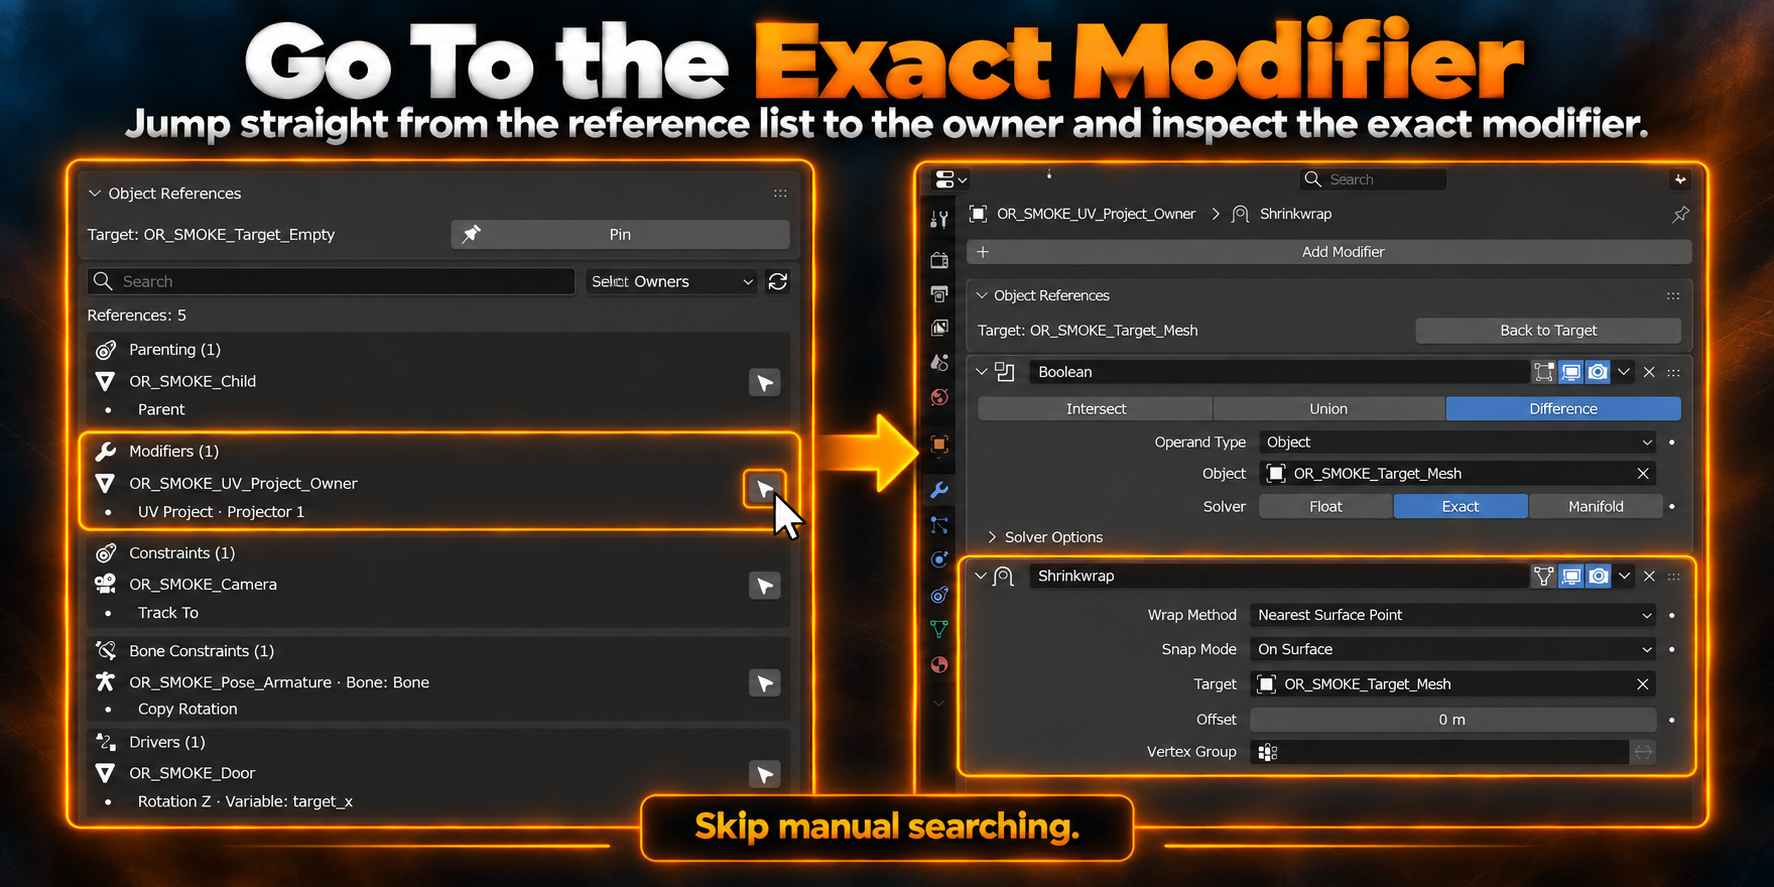Image resolution: width=1774 pixels, height=887 pixels.
Task: Open the Wrap Method dropdown
Action: pyautogui.click(x=1453, y=615)
